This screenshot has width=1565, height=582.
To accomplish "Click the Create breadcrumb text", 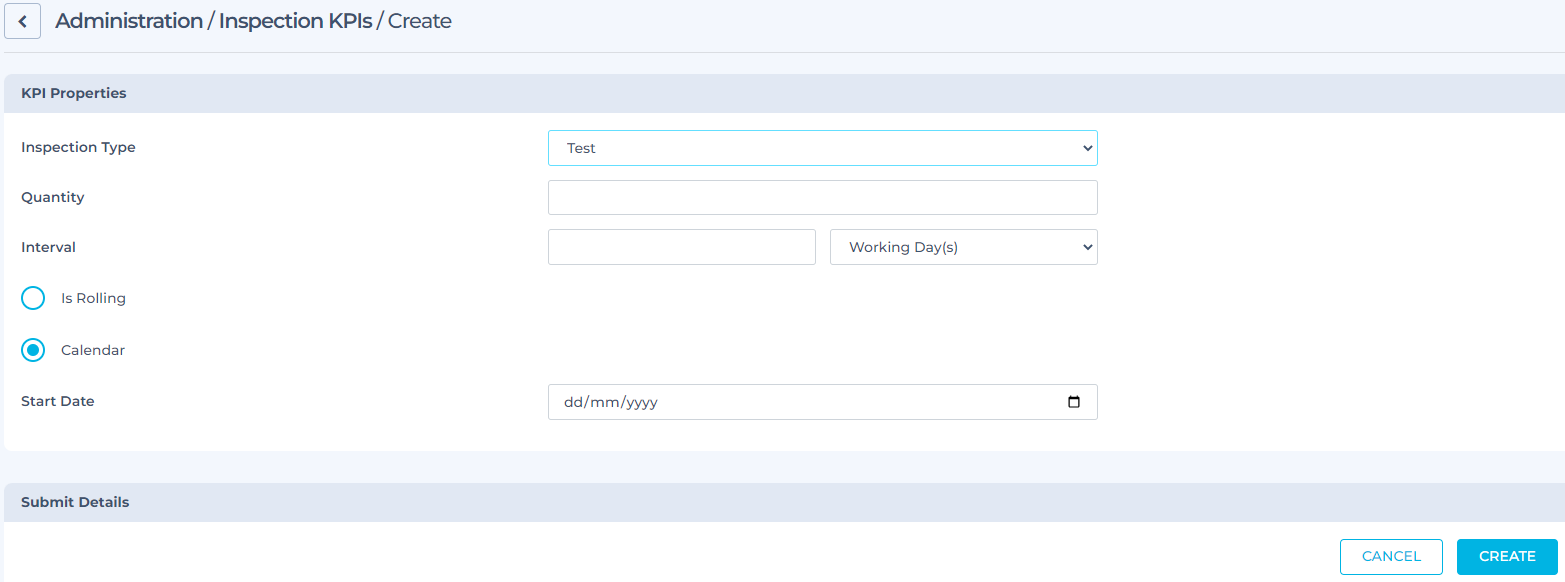I will (420, 21).
